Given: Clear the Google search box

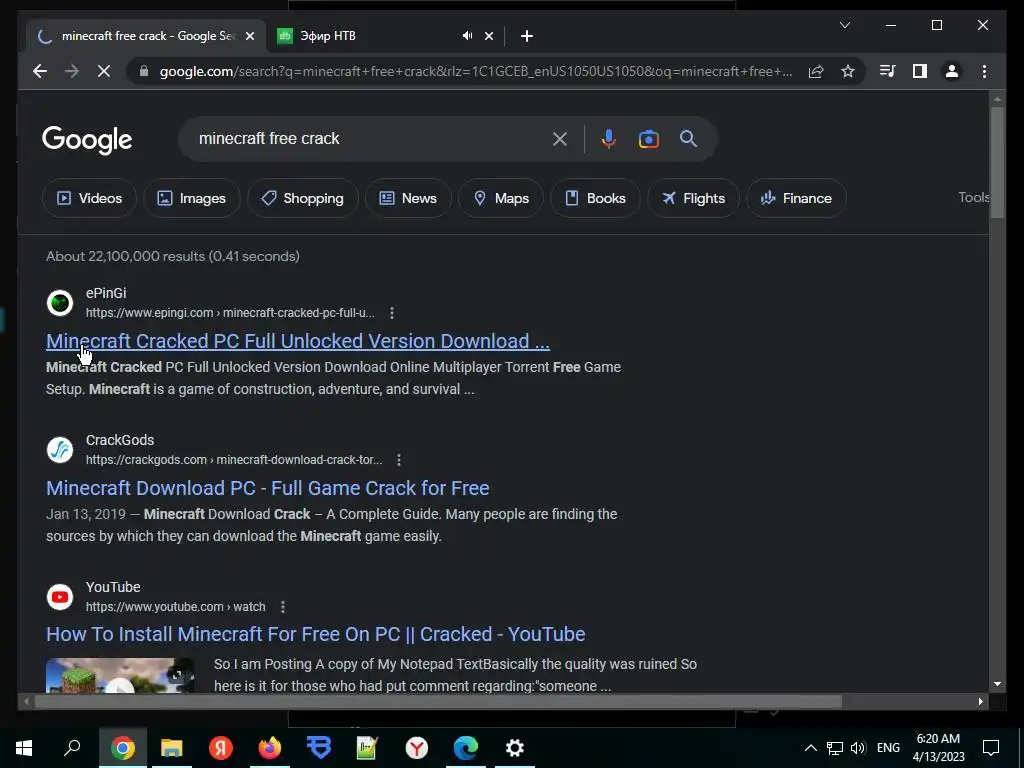Looking at the screenshot, I should [560, 139].
